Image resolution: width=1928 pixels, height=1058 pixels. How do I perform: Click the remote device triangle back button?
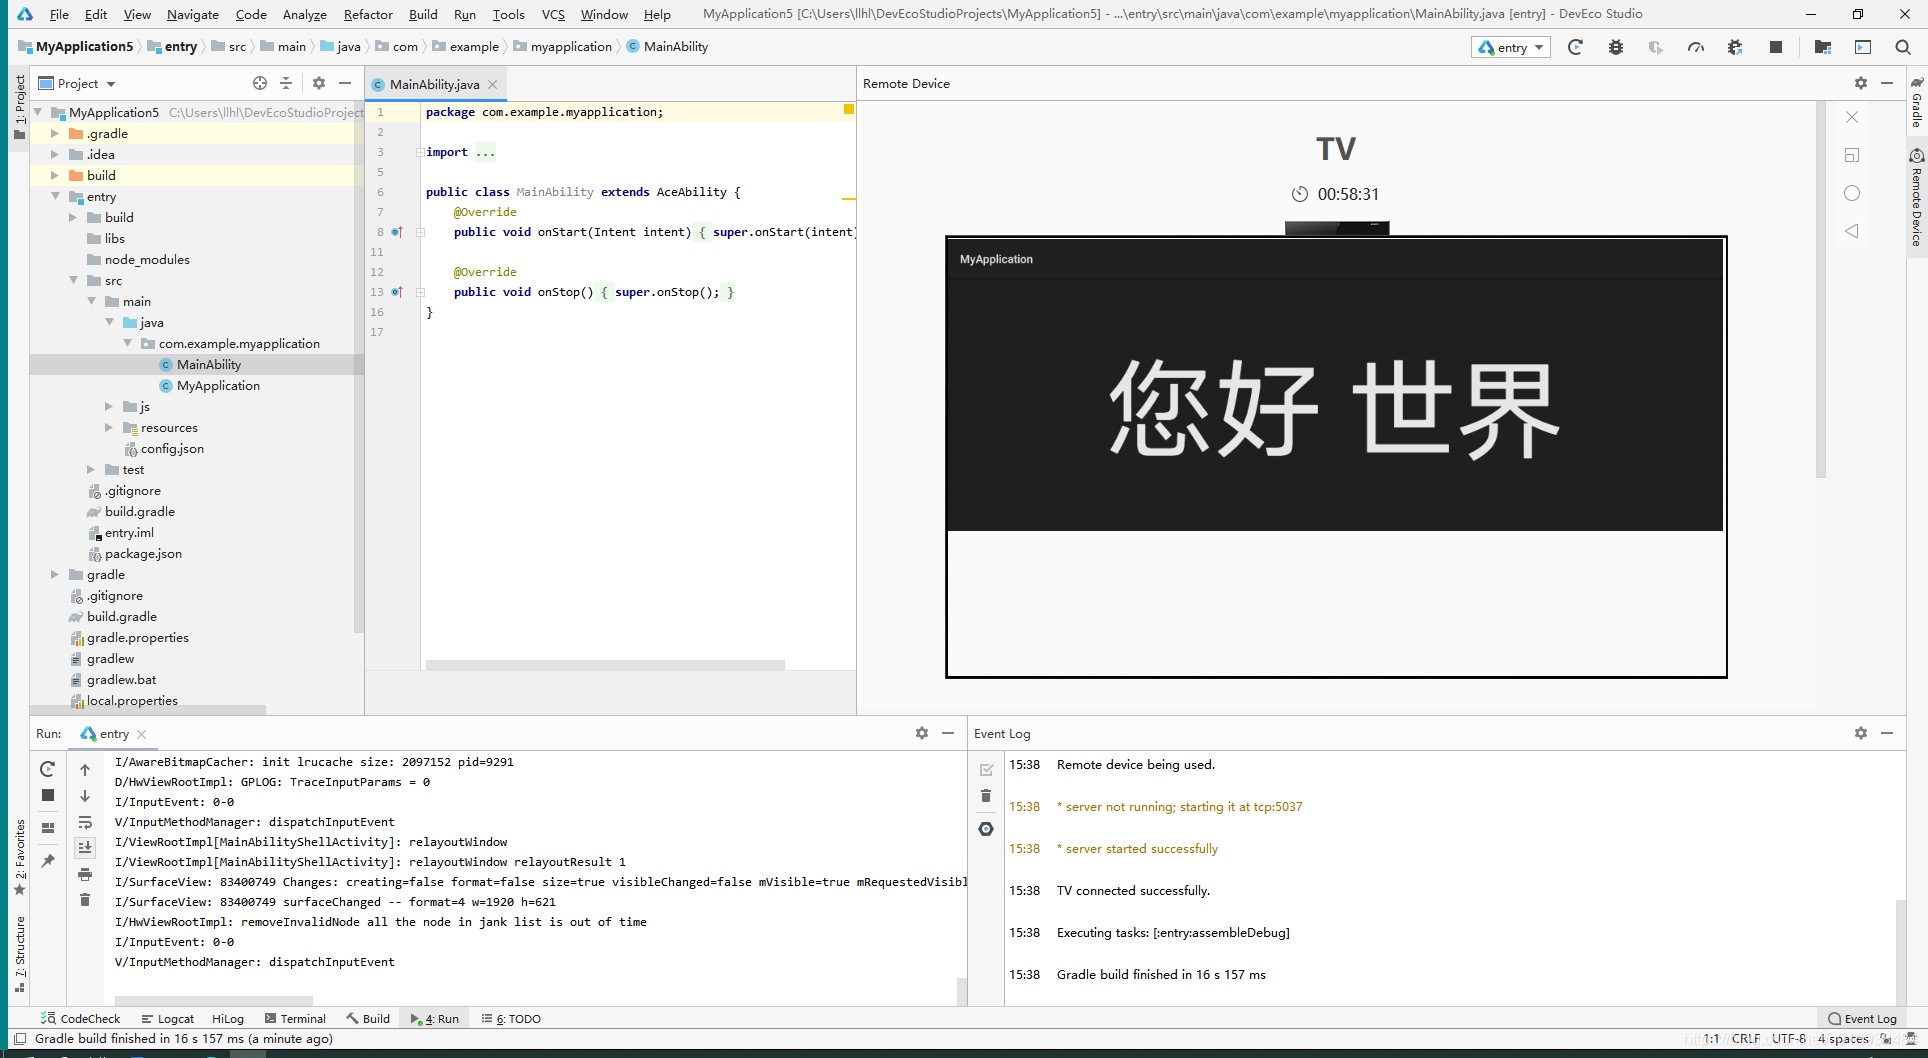click(1852, 231)
